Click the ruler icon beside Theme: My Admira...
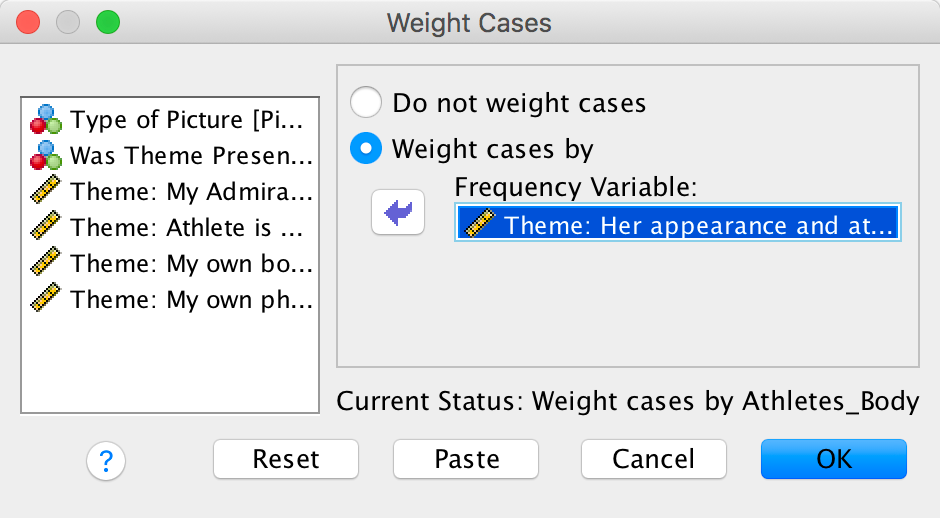Image resolution: width=940 pixels, height=518 pixels. coord(46,192)
